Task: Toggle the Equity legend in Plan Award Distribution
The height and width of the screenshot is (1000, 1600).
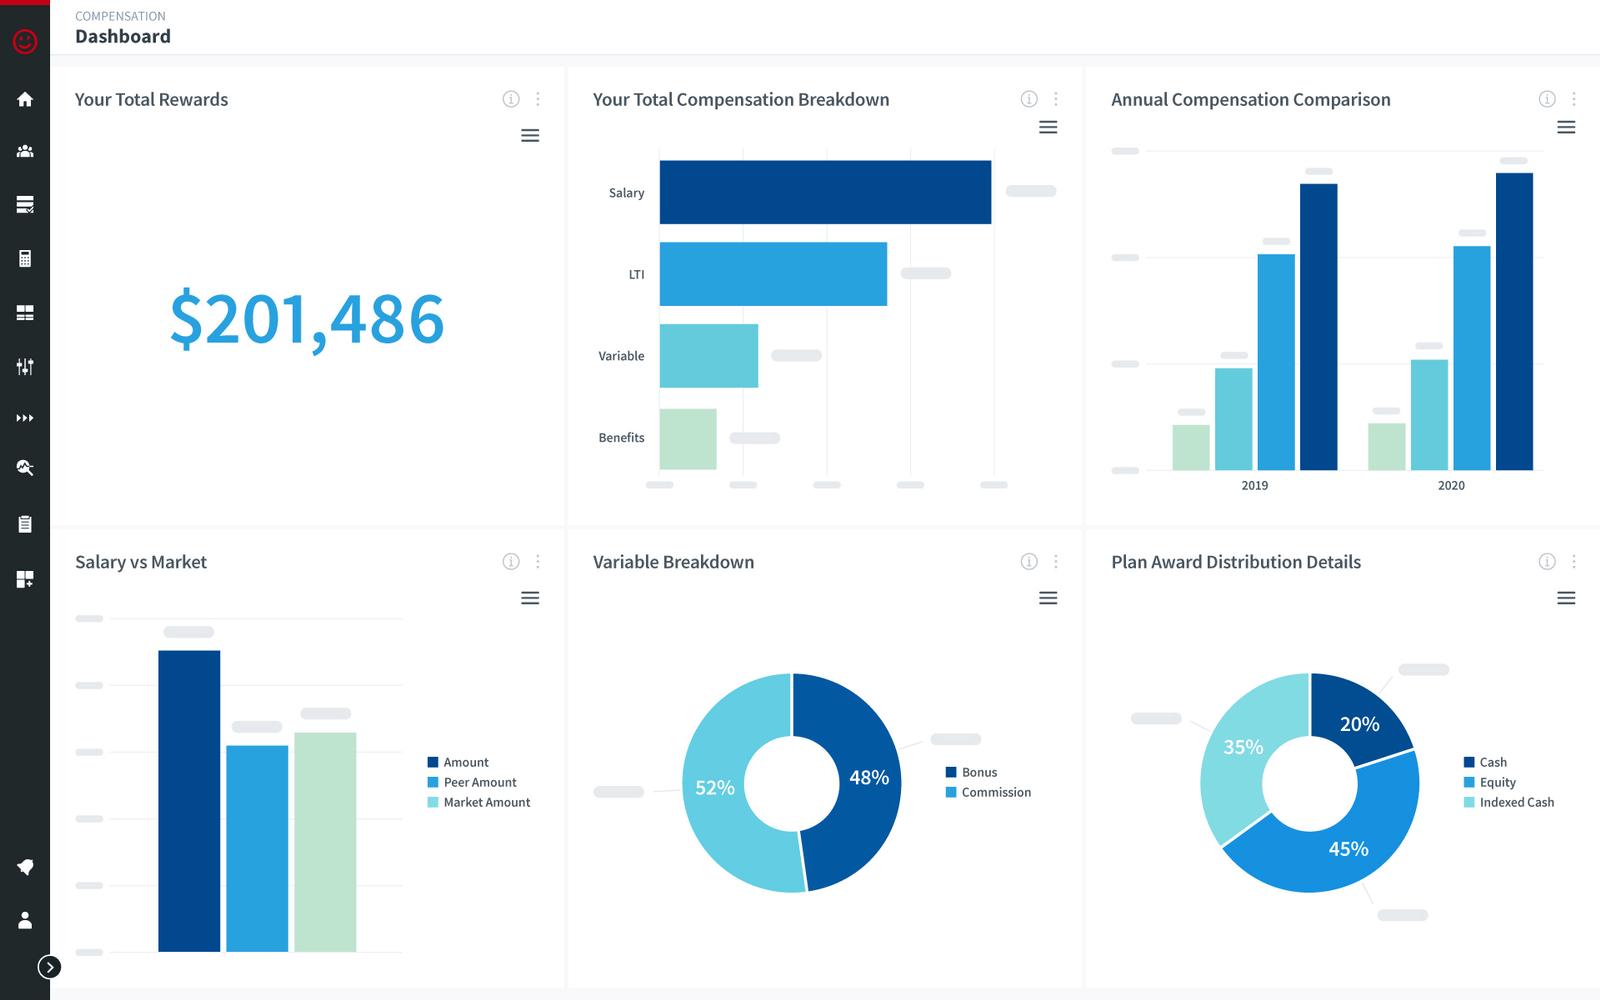Action: 1494,782
